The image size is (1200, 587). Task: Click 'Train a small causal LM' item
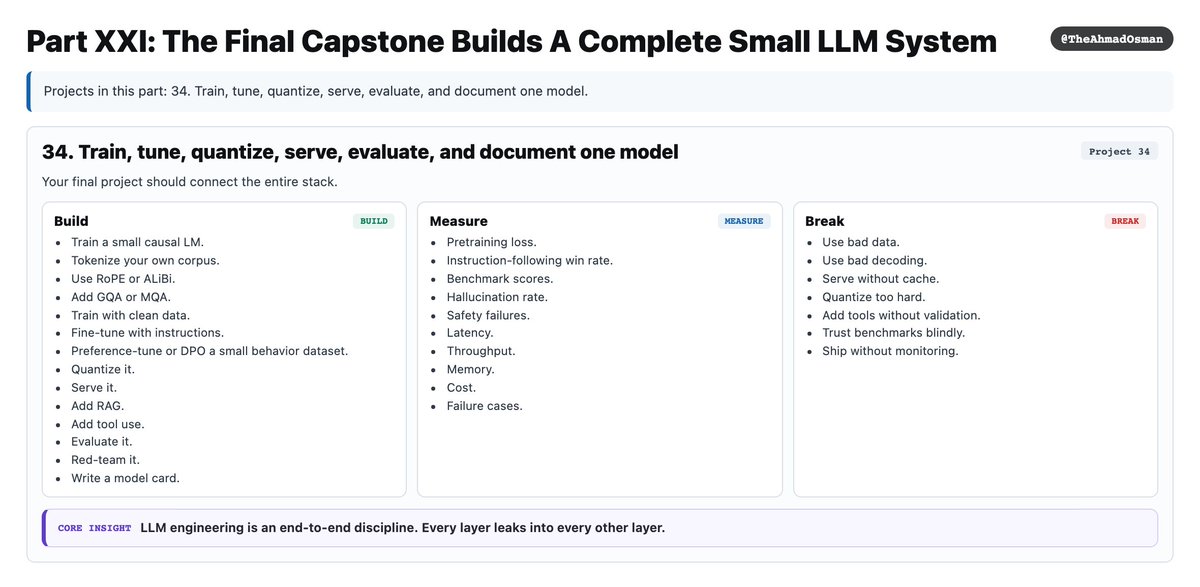point(137,242)
